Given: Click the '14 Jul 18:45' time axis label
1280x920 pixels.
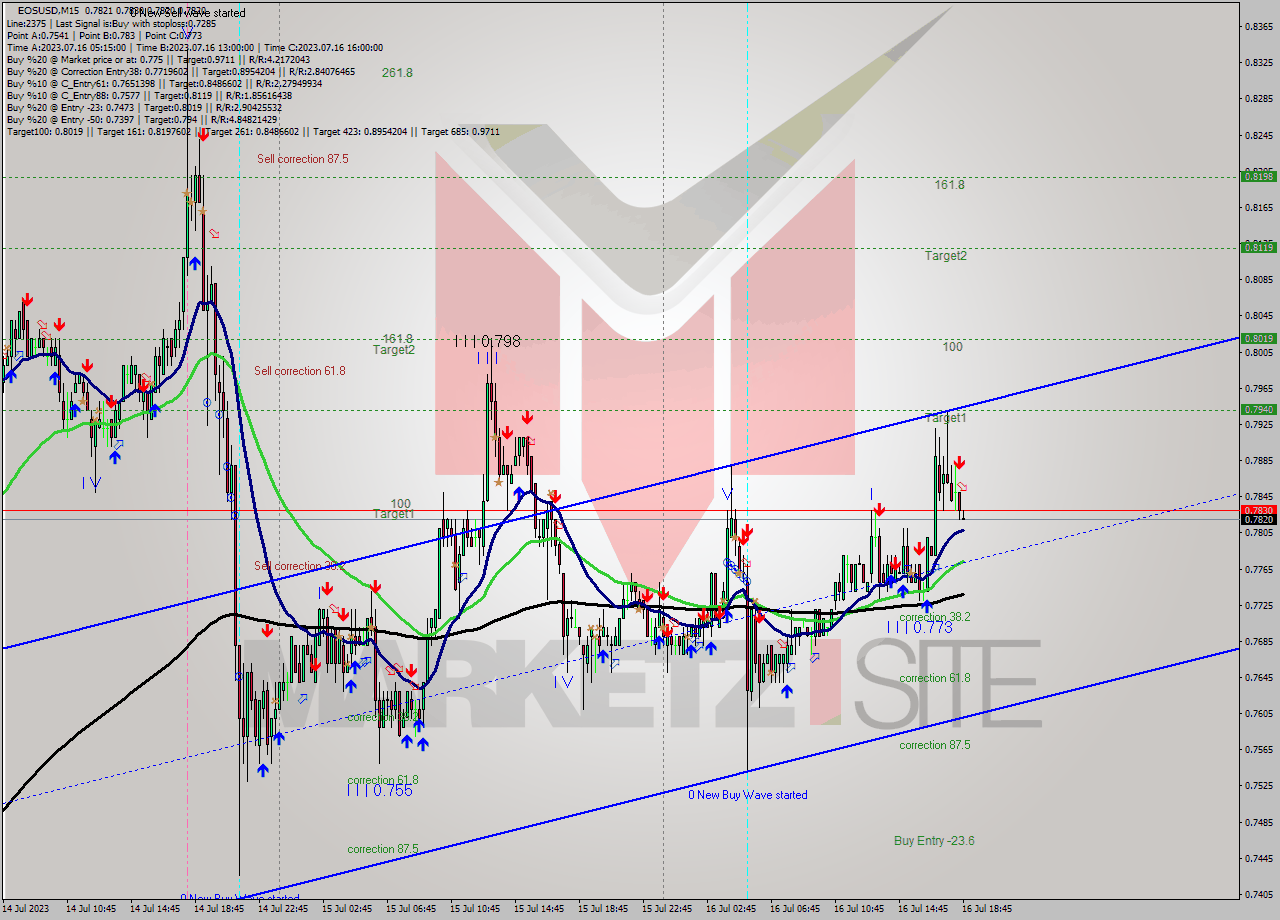Looking at the screenshot, I should (x=219, y=909).
